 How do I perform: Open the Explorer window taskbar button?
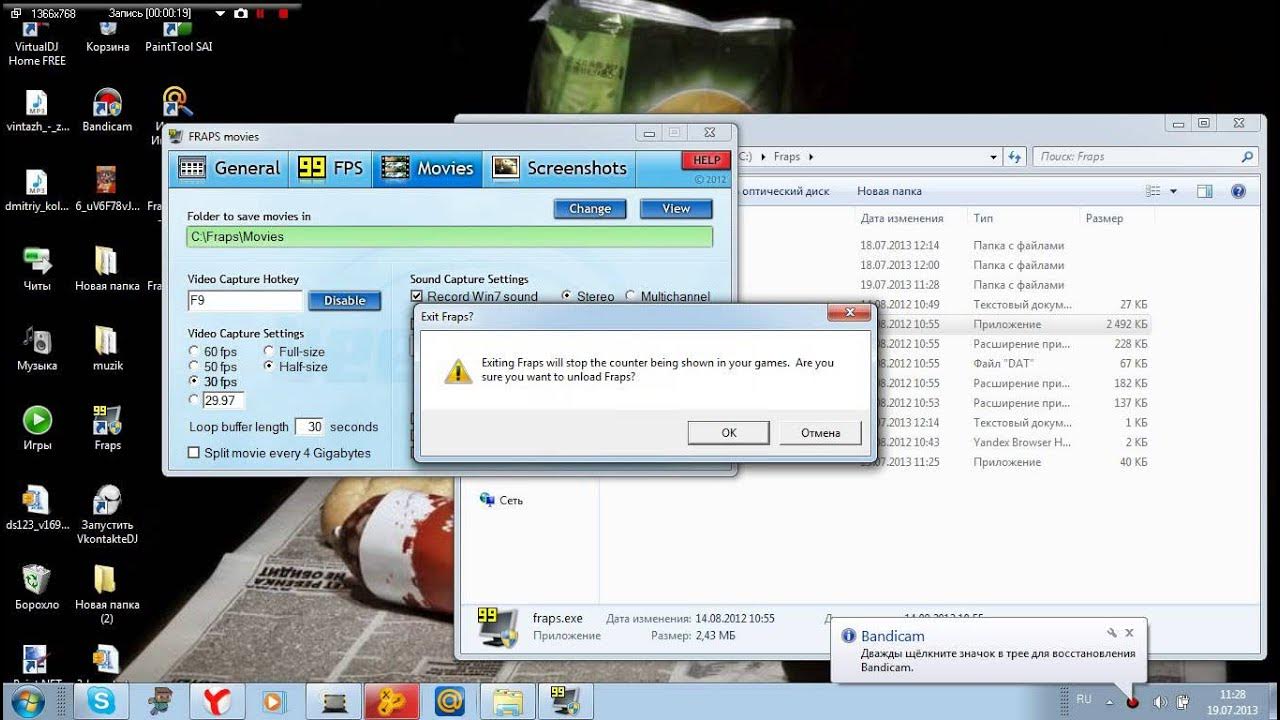pyautogui.click(x=507, y=702)
